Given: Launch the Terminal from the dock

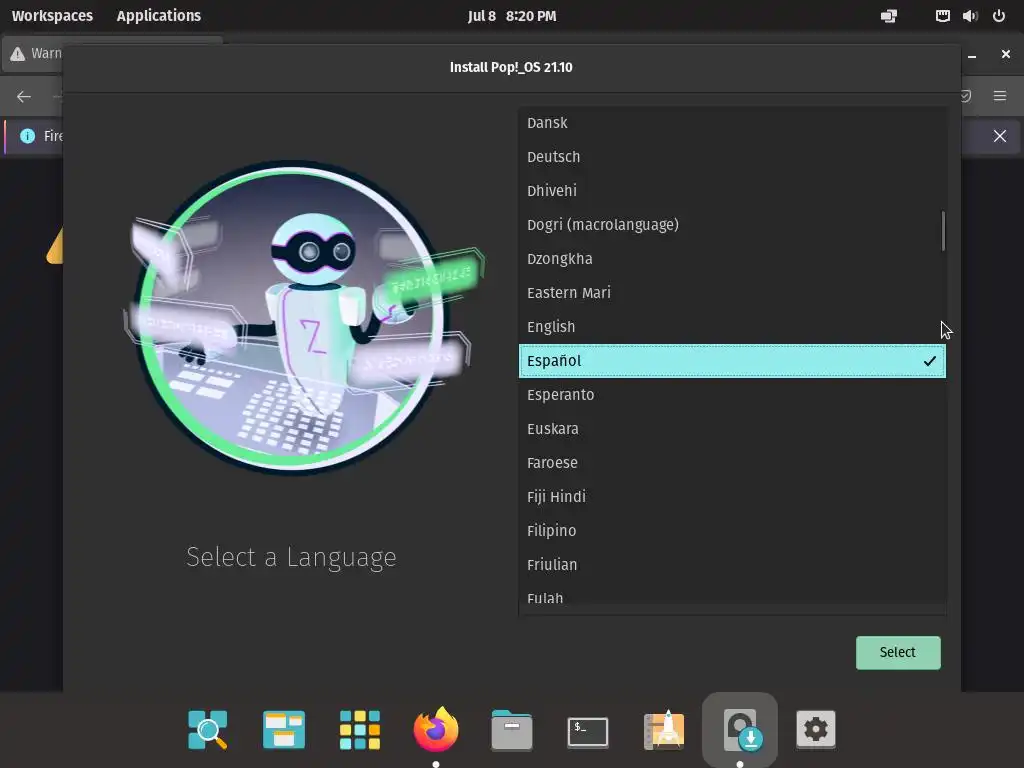Looking at the screenshot, I should pyautogui.click(x=588, y=731).
